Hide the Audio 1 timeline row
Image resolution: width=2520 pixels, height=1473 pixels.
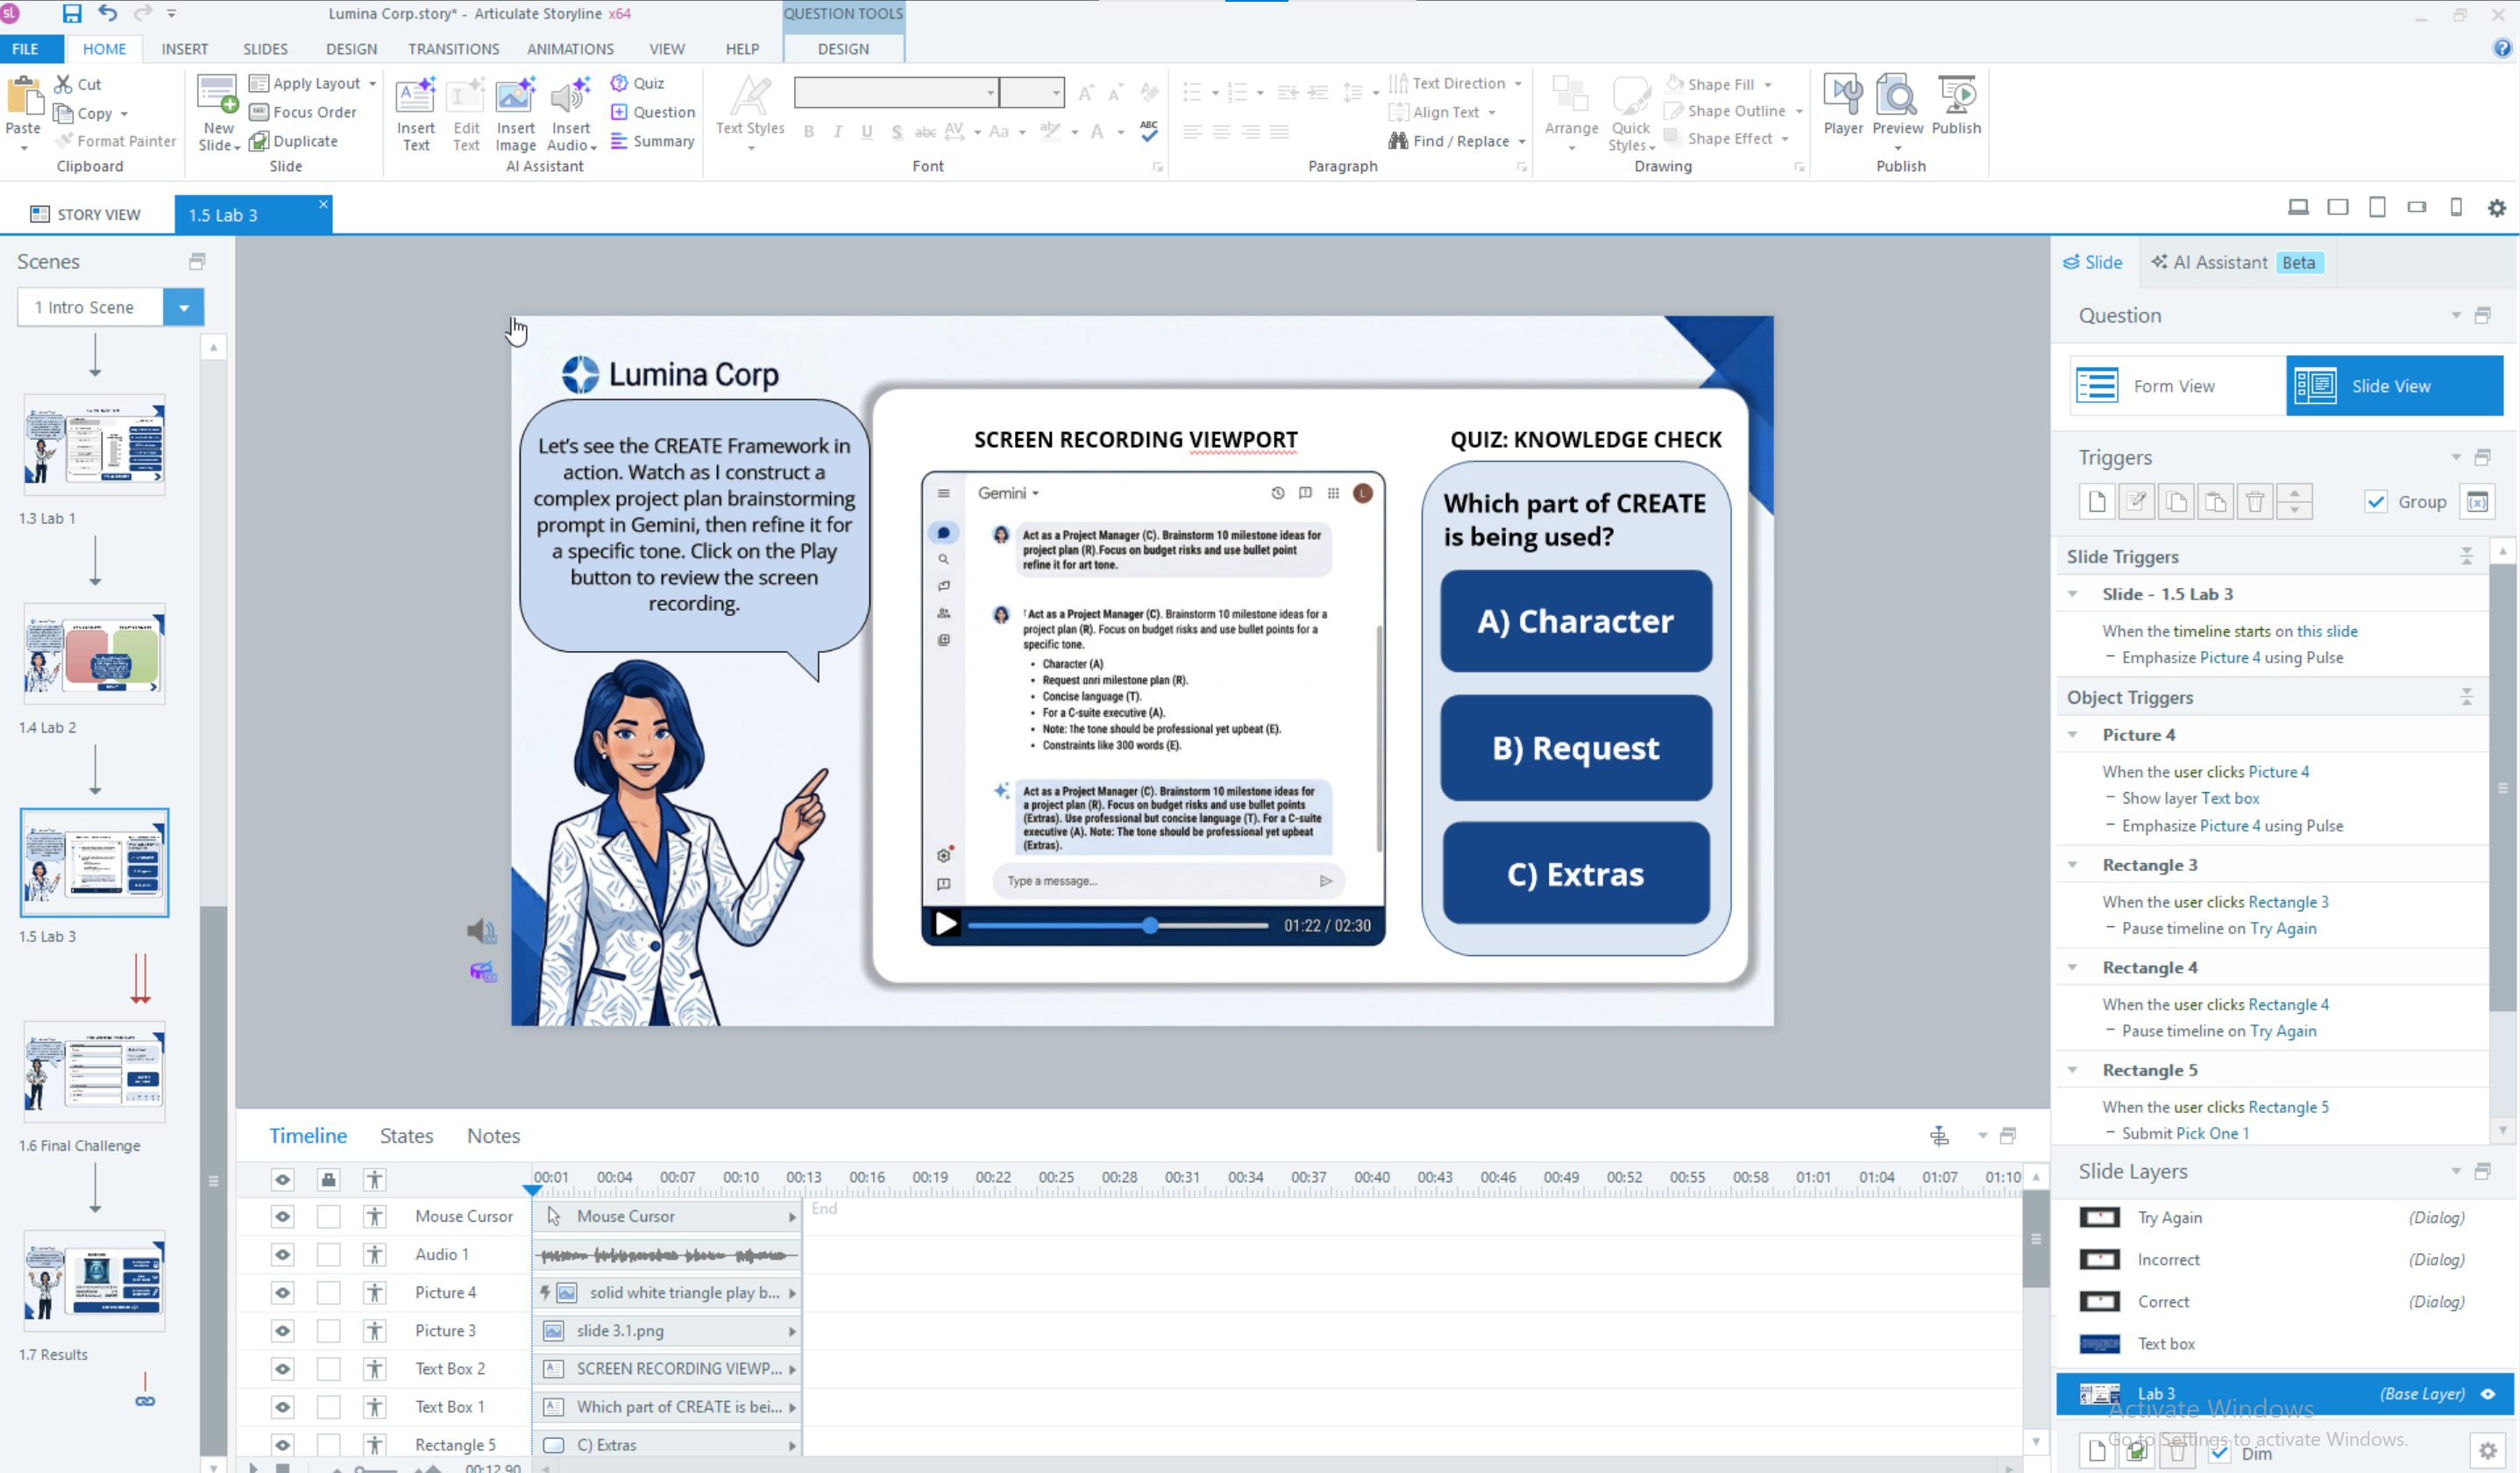(283, 1254)
